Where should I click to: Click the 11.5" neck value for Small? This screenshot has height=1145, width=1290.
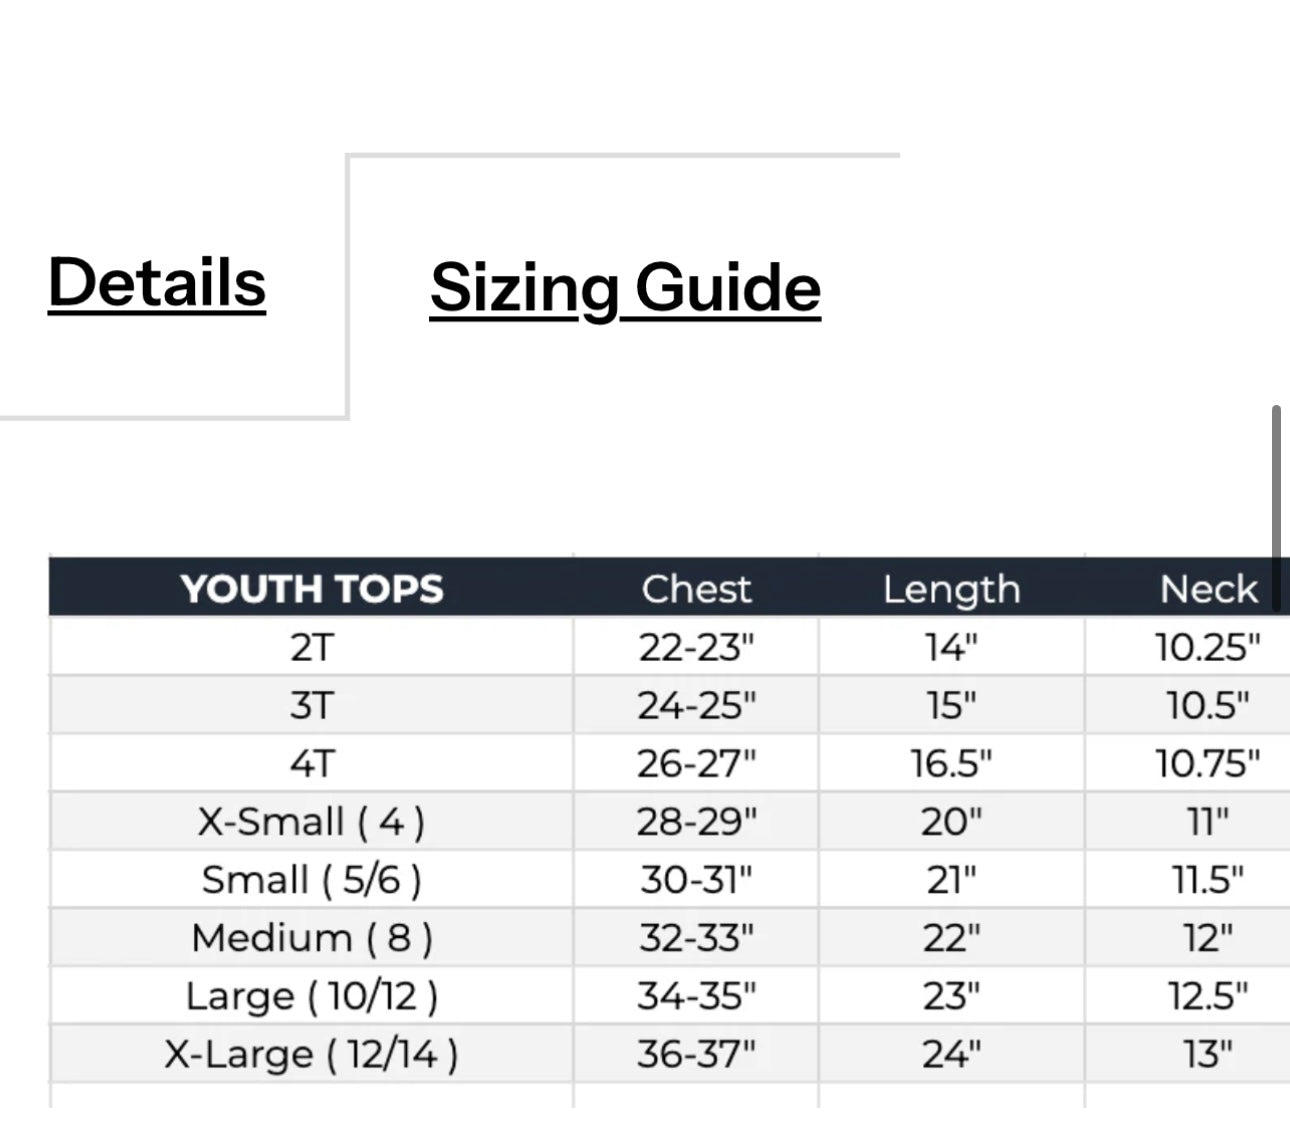tap(1209, 878)
